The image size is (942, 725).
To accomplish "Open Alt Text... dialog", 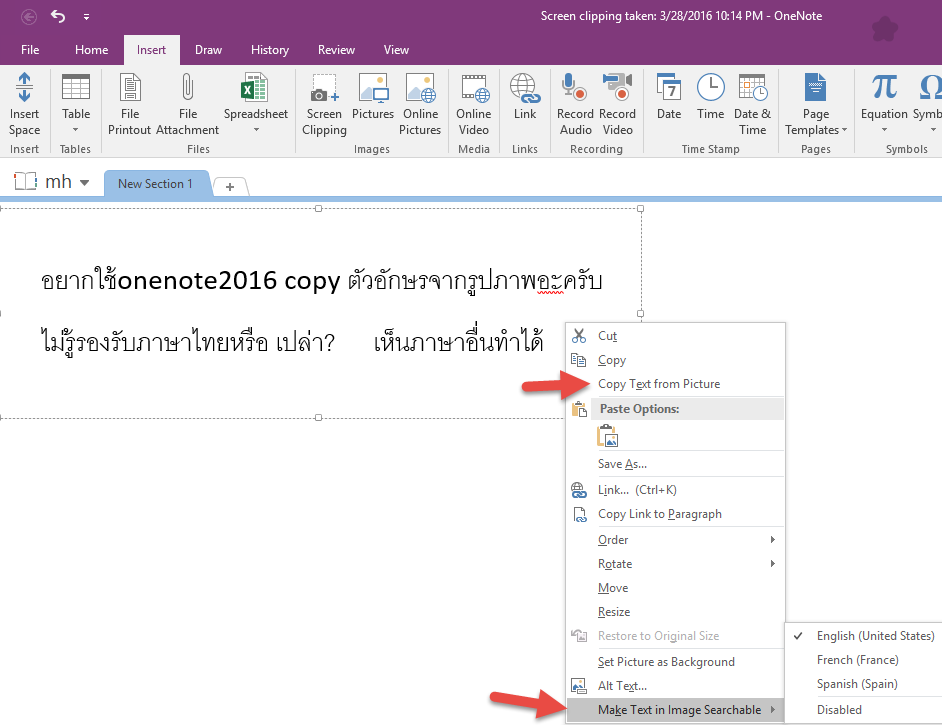I will tap(676, 685).
